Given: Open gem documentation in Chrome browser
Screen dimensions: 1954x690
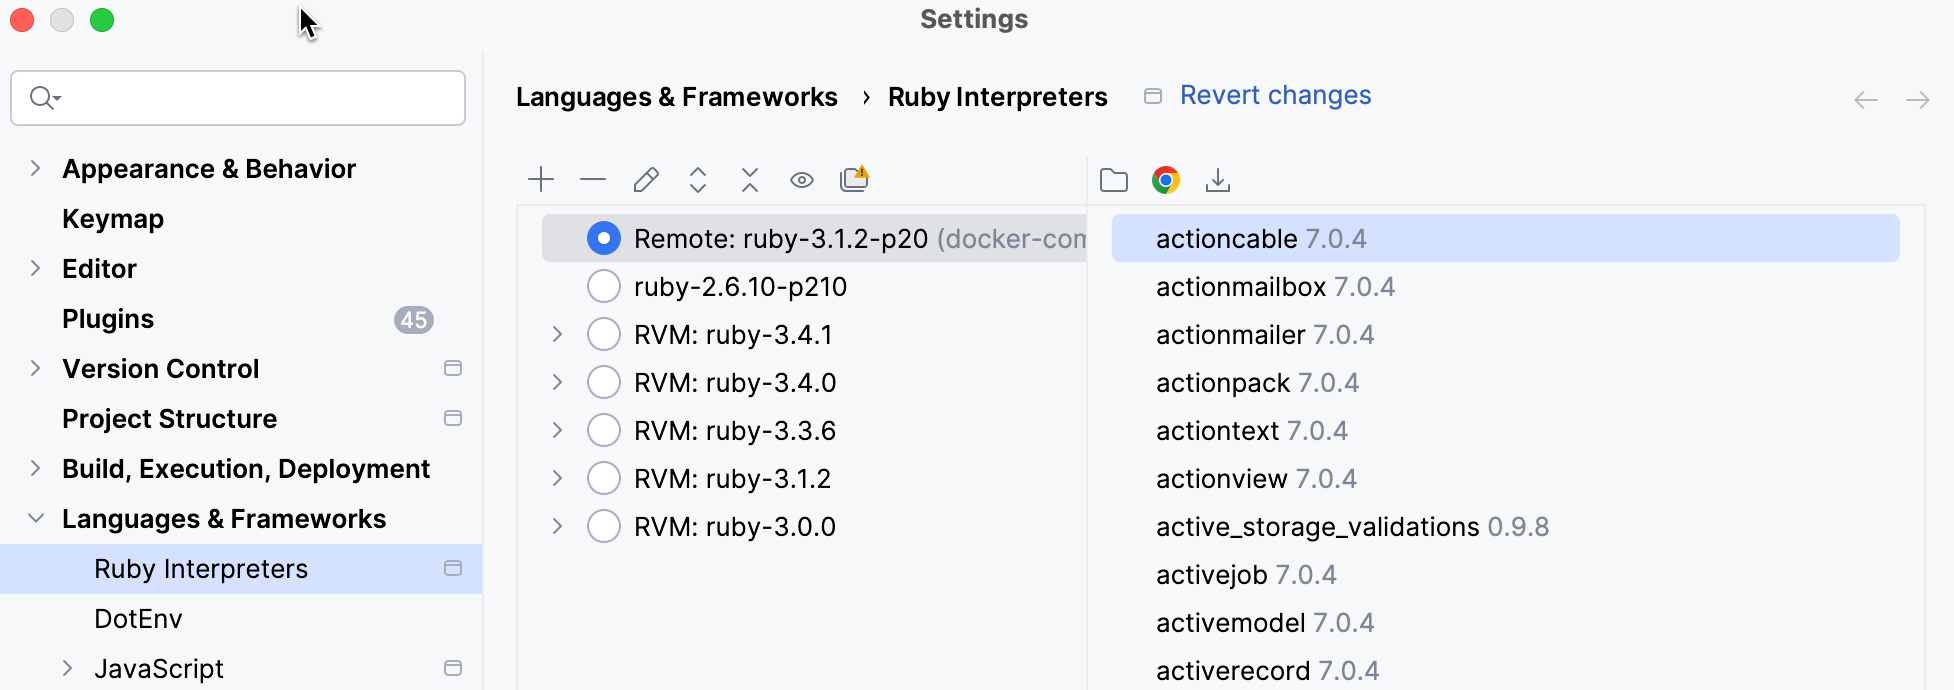Looking at the screenshot, I should tap(1165, 180).
